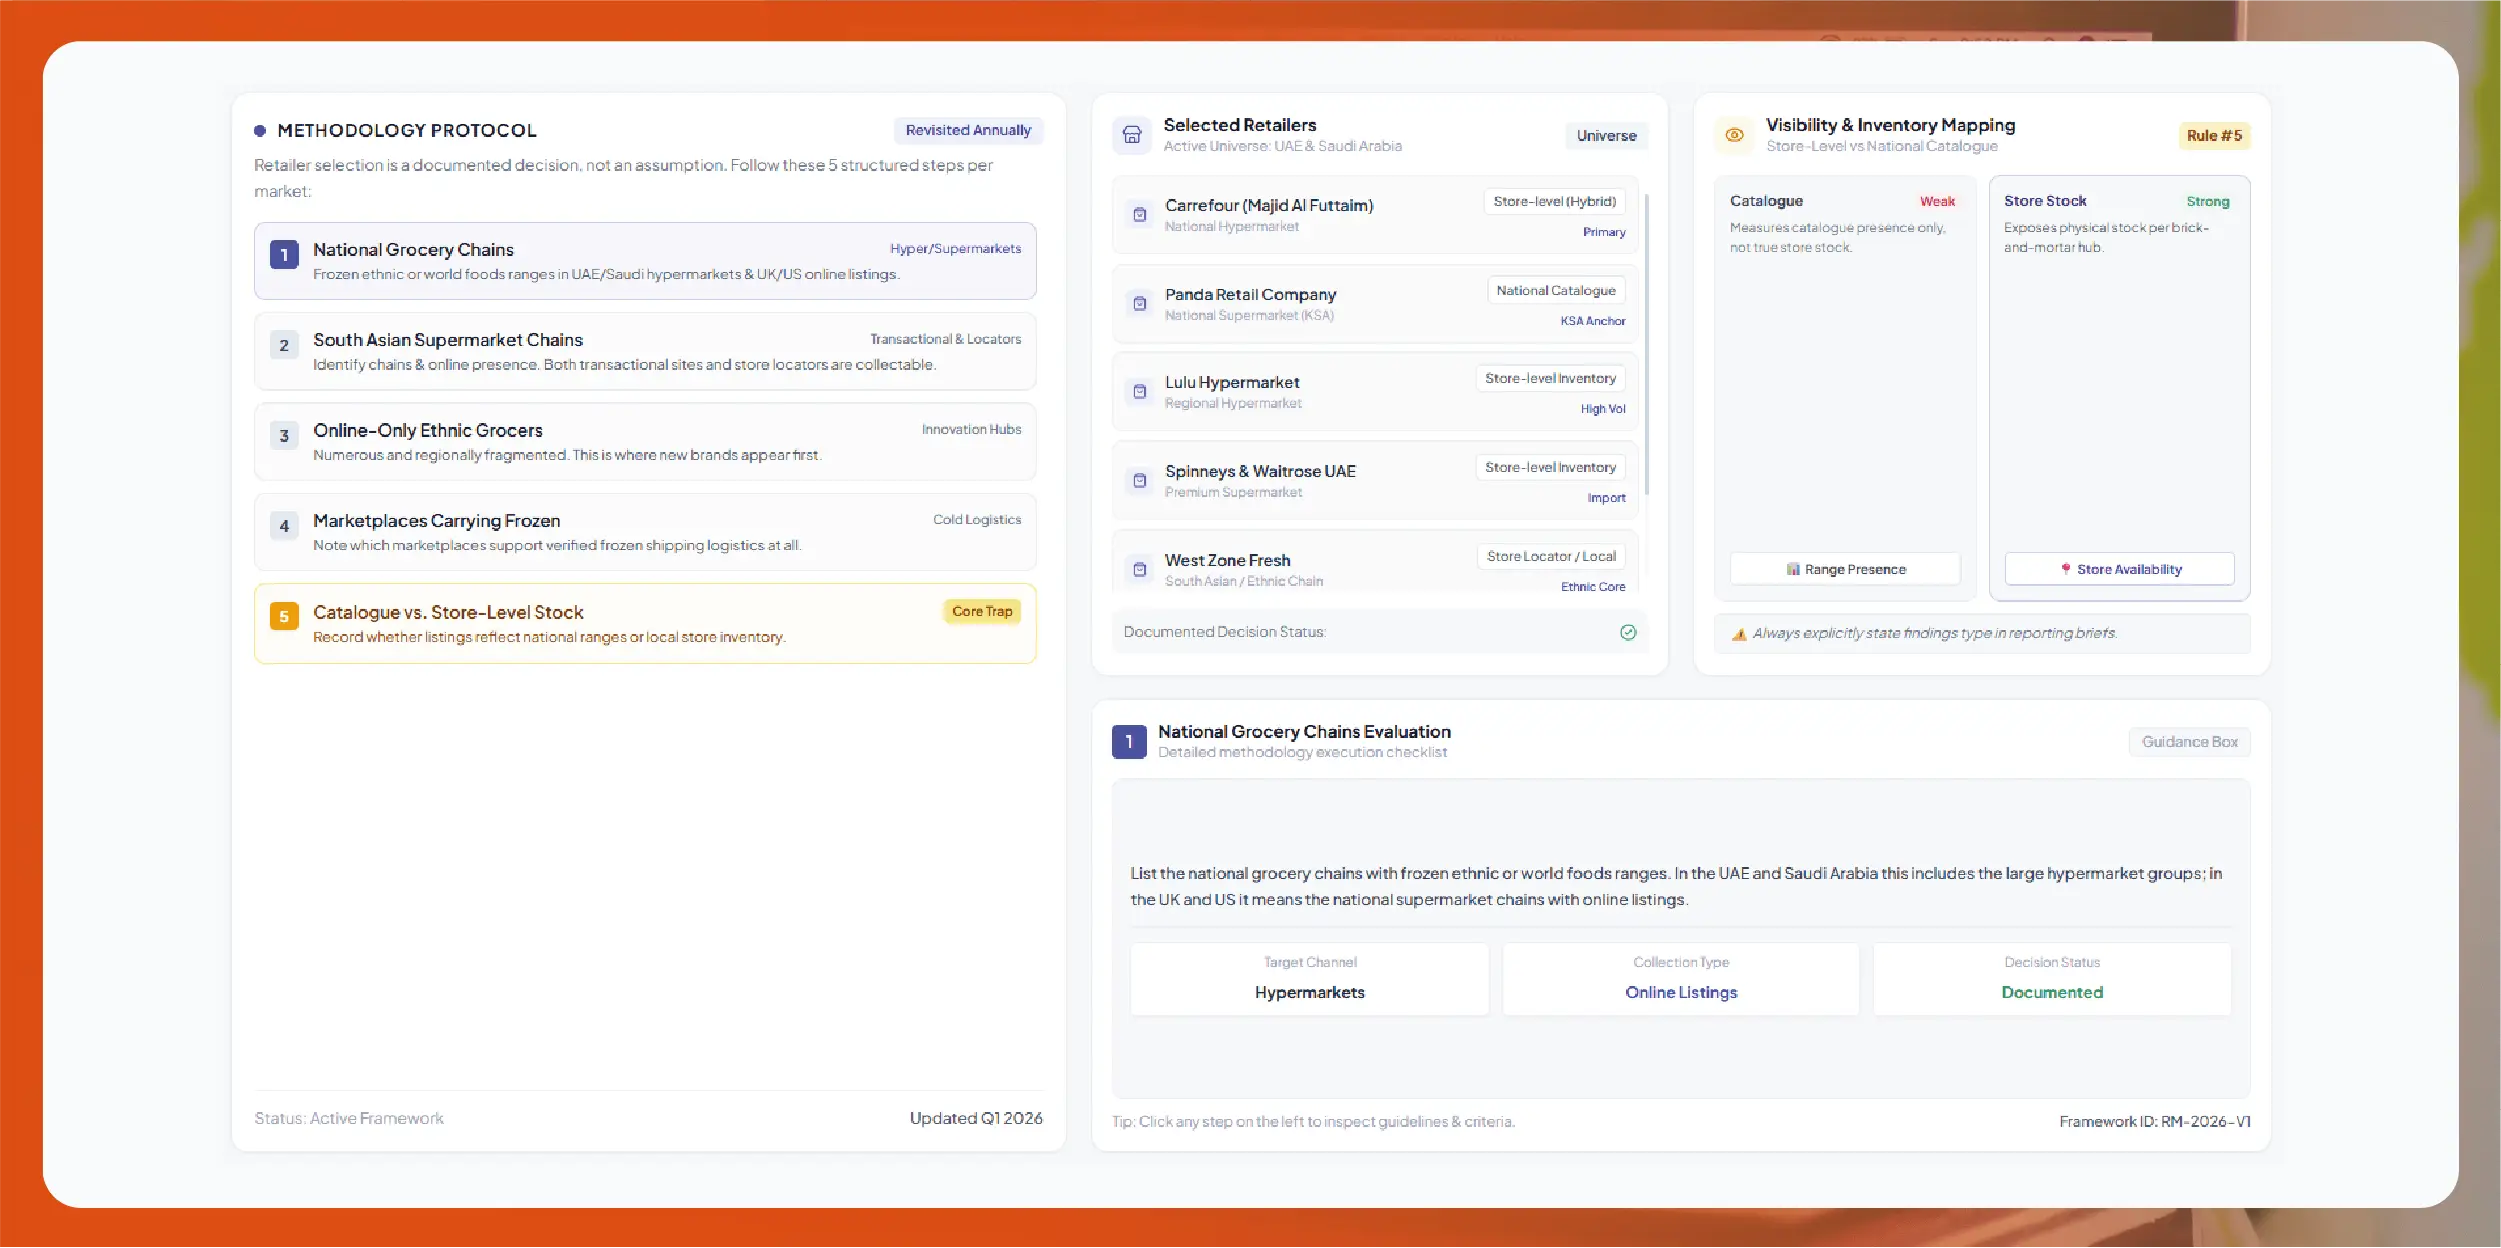Click the eye icon beside Visibility & Inventory Mapping

pos(1735,135)
